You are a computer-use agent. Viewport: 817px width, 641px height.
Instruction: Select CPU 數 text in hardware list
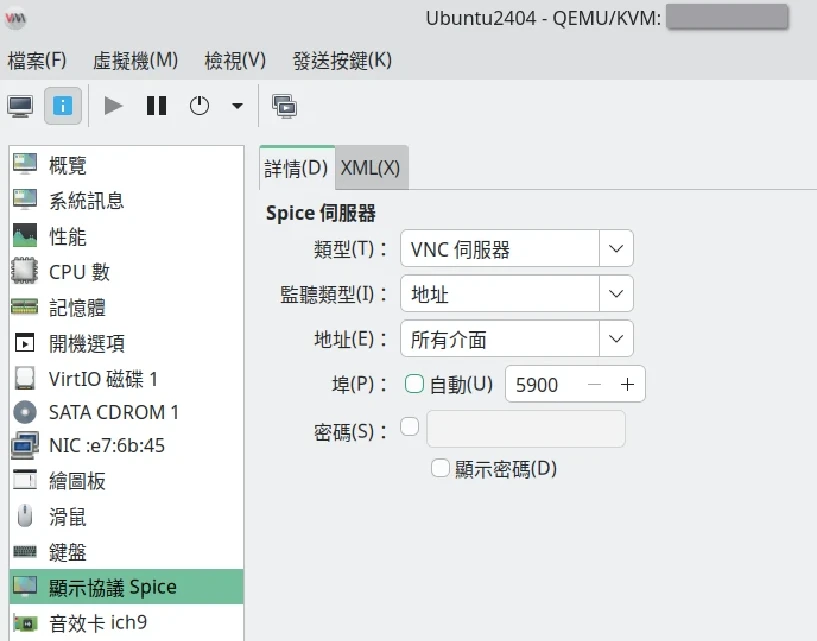79,272
